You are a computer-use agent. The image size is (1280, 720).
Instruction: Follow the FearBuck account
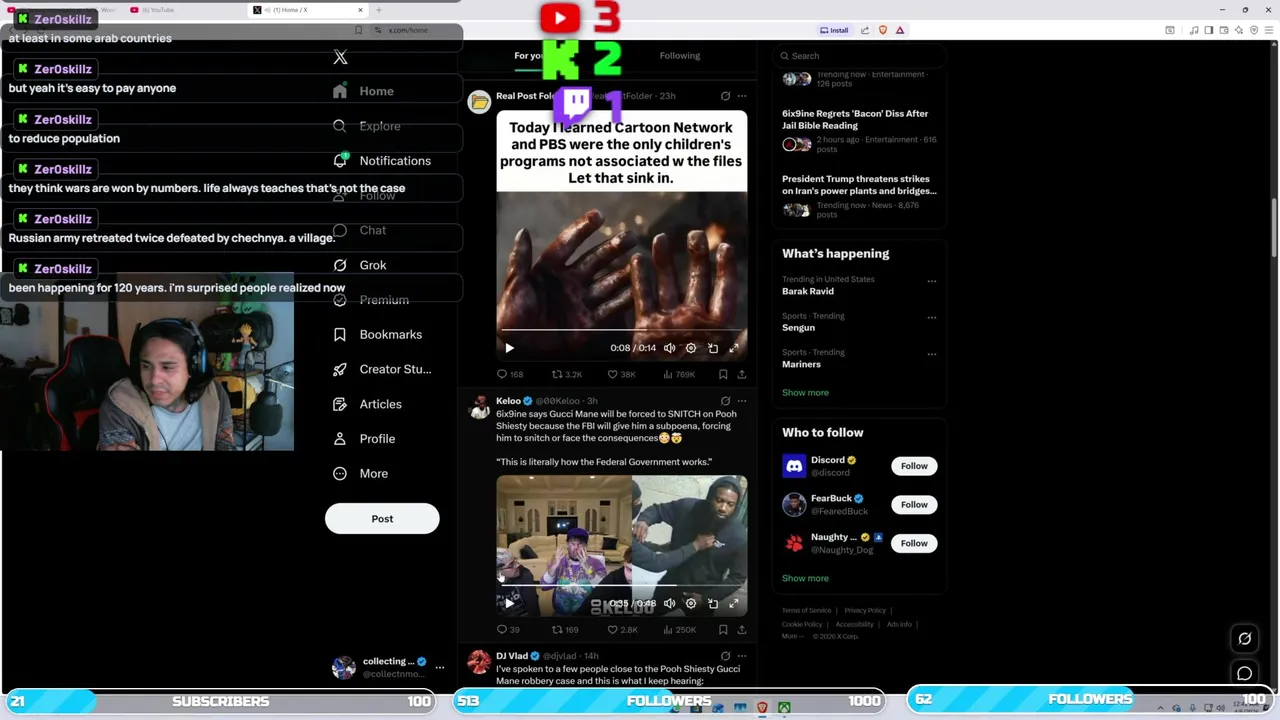pos(914,505)
